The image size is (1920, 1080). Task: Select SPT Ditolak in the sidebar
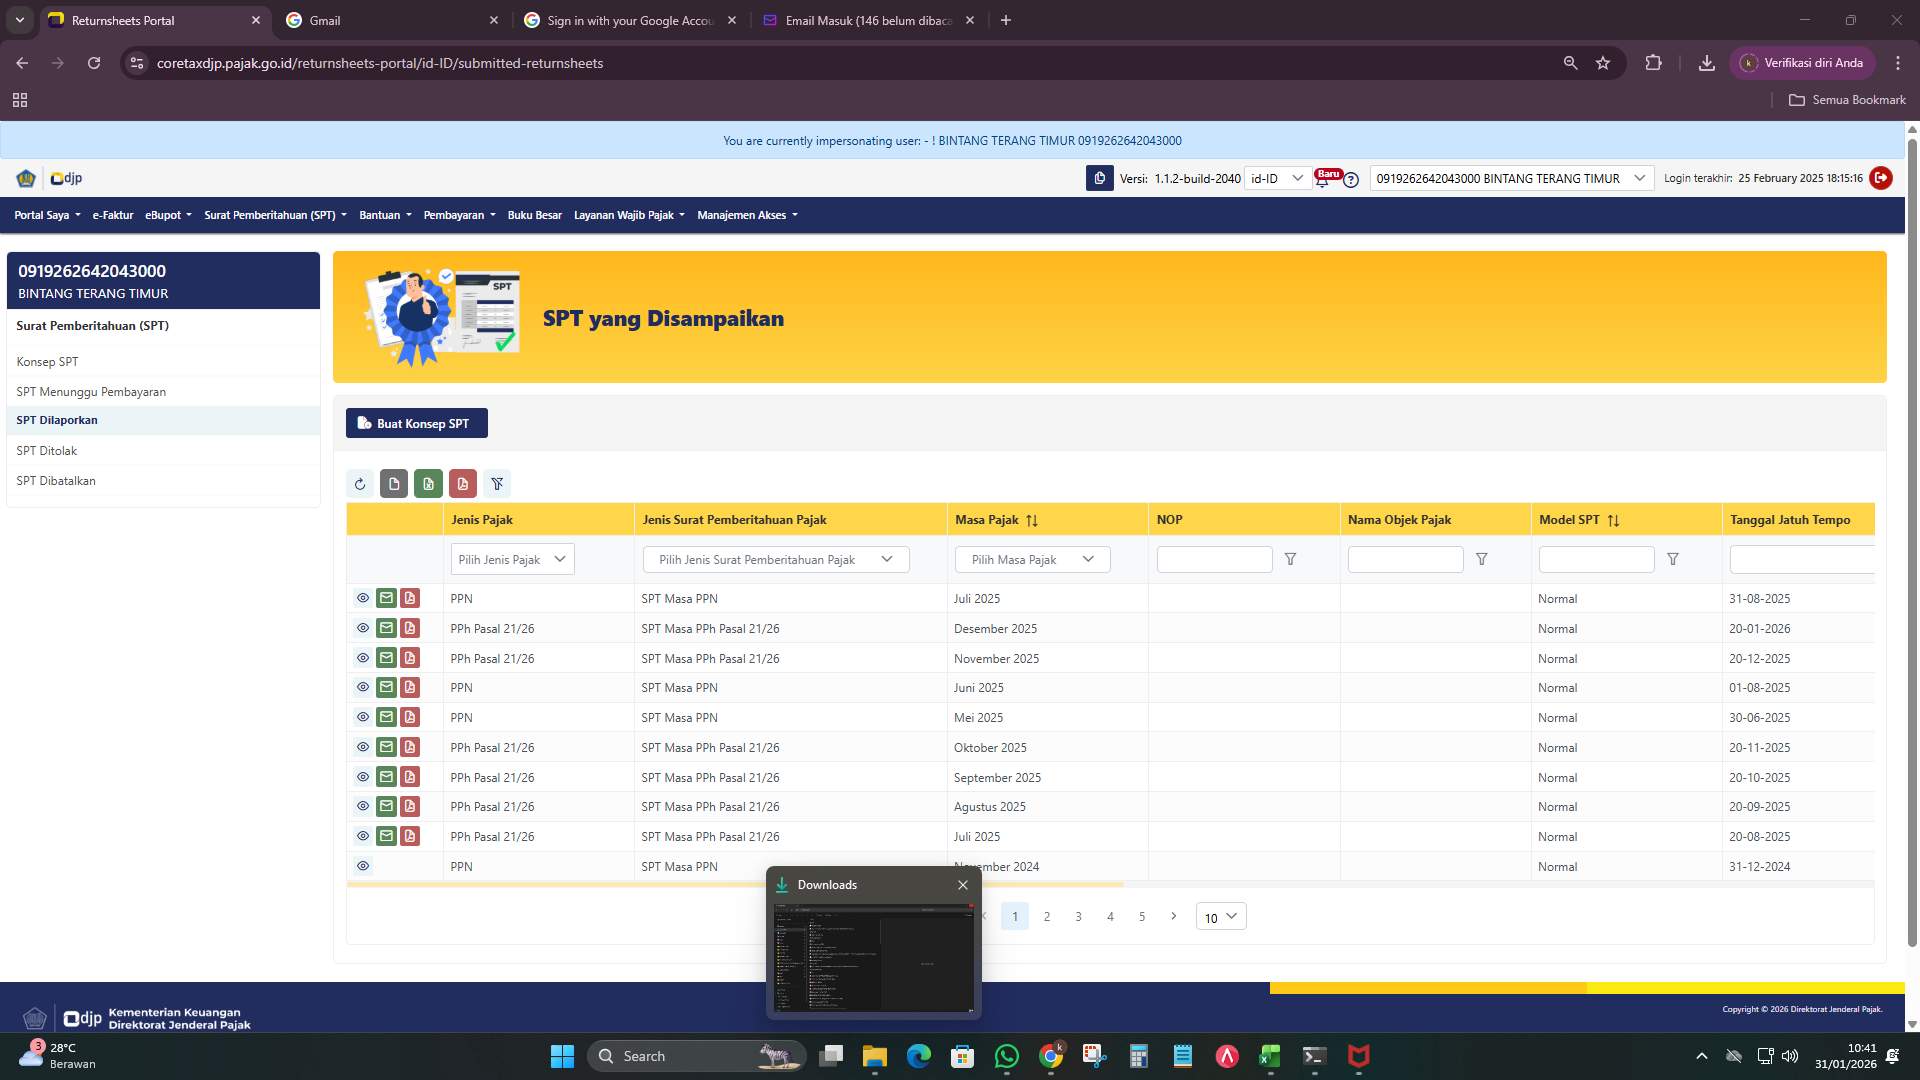pyautogui.click(x=45, y=450)
